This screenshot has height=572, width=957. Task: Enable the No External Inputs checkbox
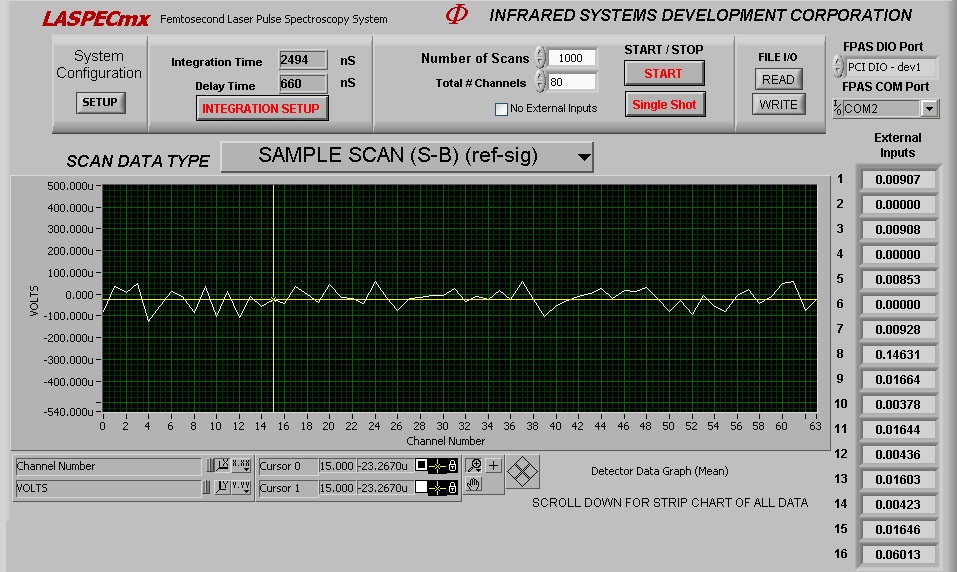pos(502,109)
